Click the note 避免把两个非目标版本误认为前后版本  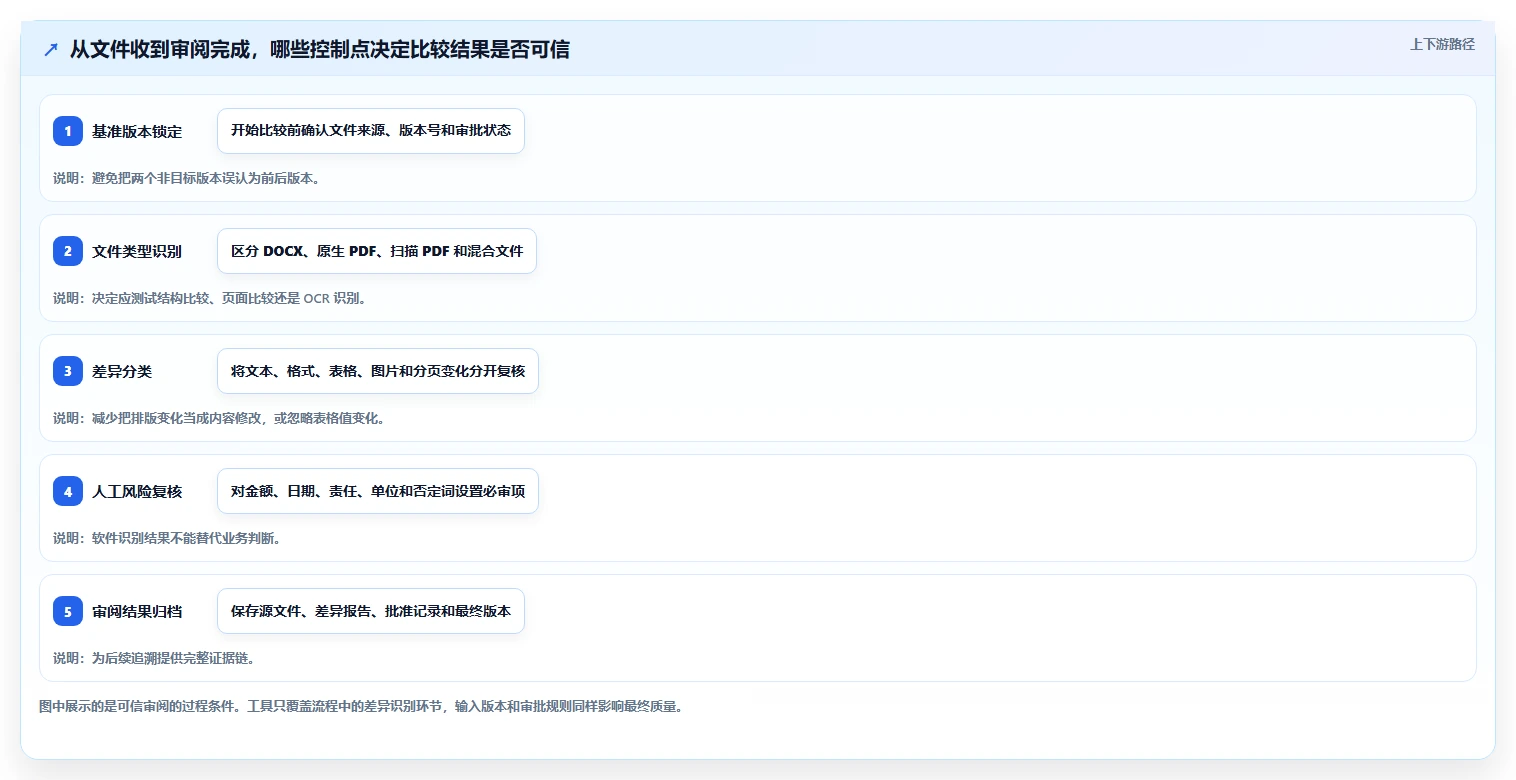186,178
